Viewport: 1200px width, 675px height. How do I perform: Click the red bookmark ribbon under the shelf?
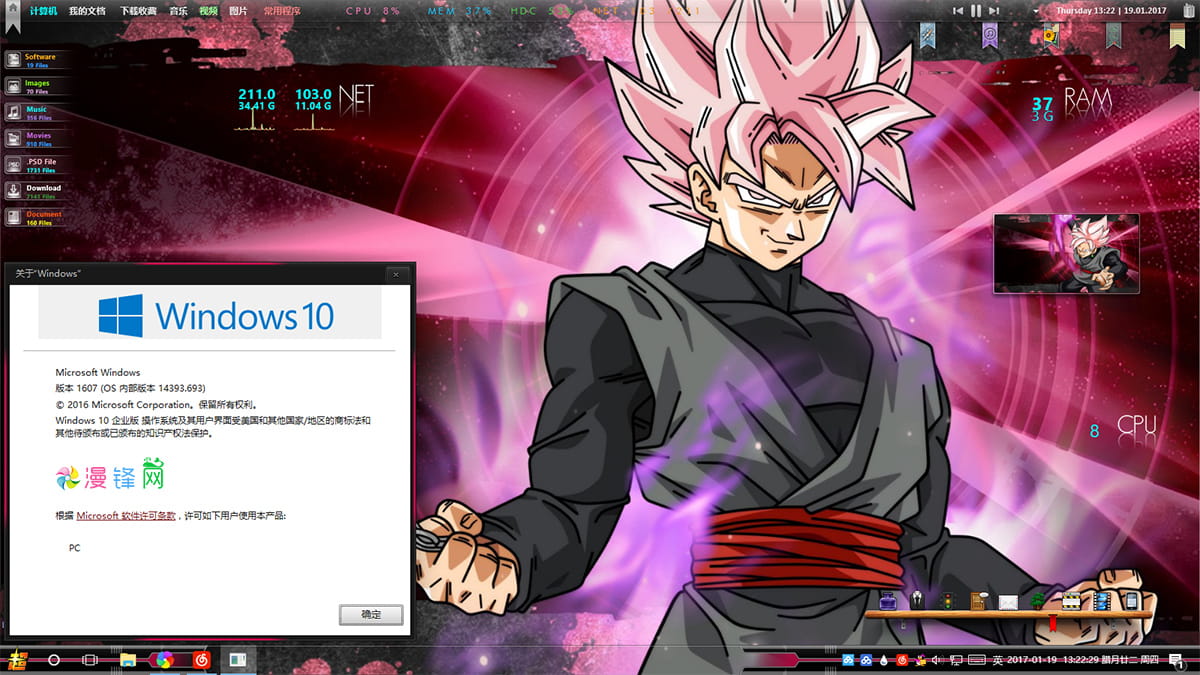(1053, 622)
